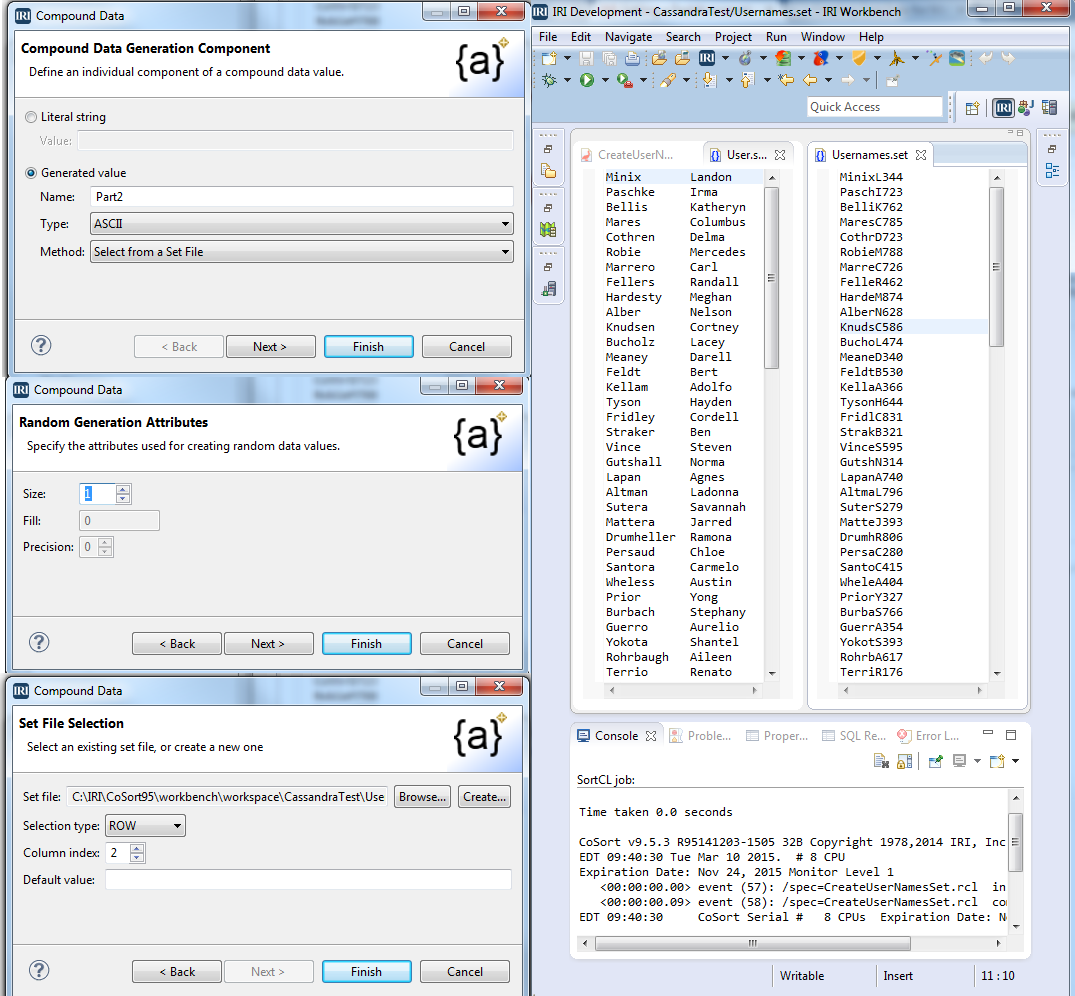Open the File menu

click(x=548, y=37)
